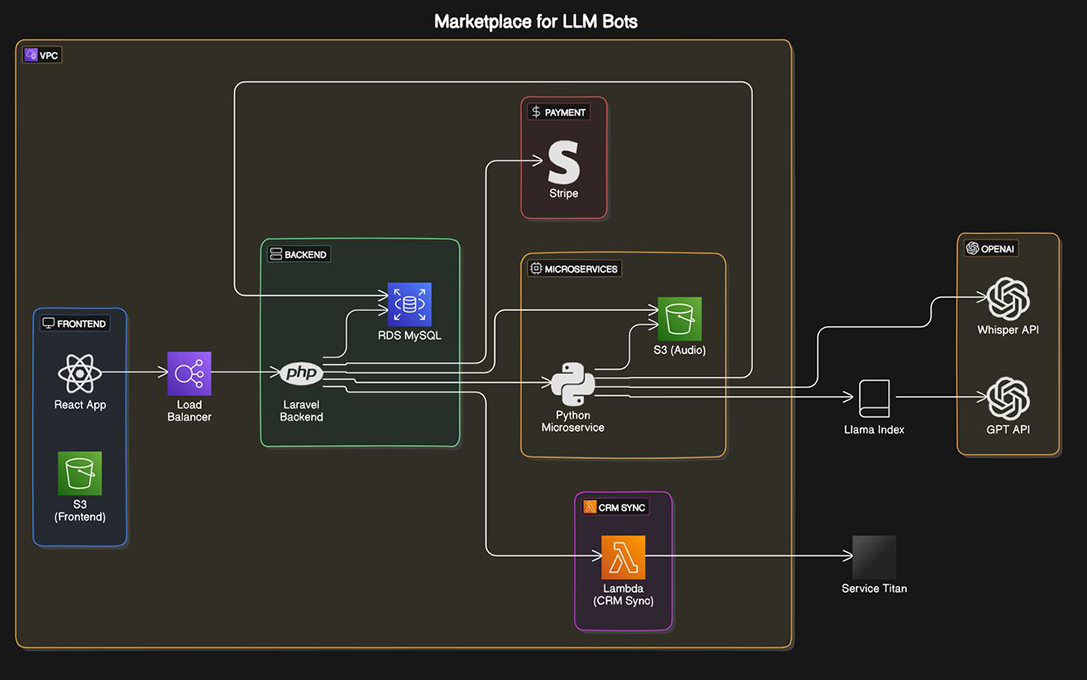This screenshot has height=680, width=1087.
Task: Select the RDS MySQL database icon
Action: coord(410,304)
